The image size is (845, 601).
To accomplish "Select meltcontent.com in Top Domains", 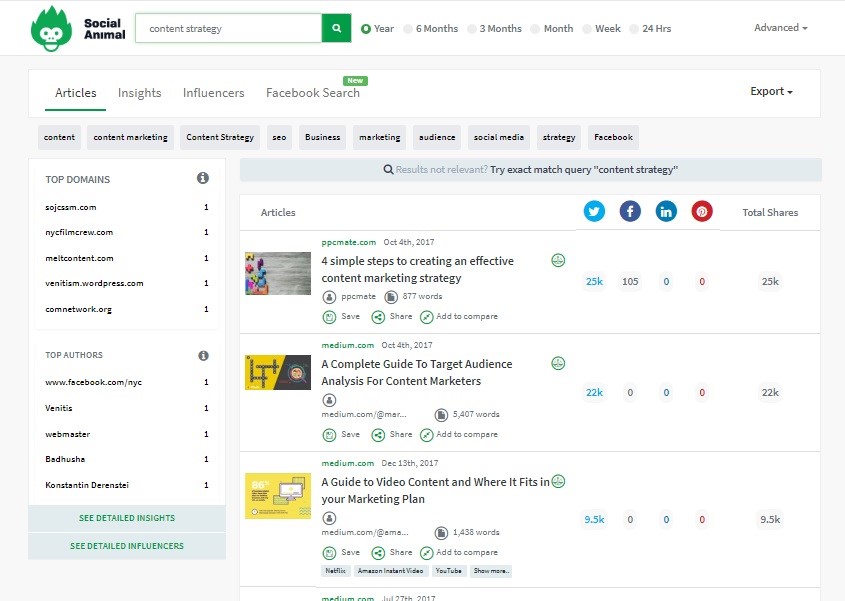I will tap(79, 258).
